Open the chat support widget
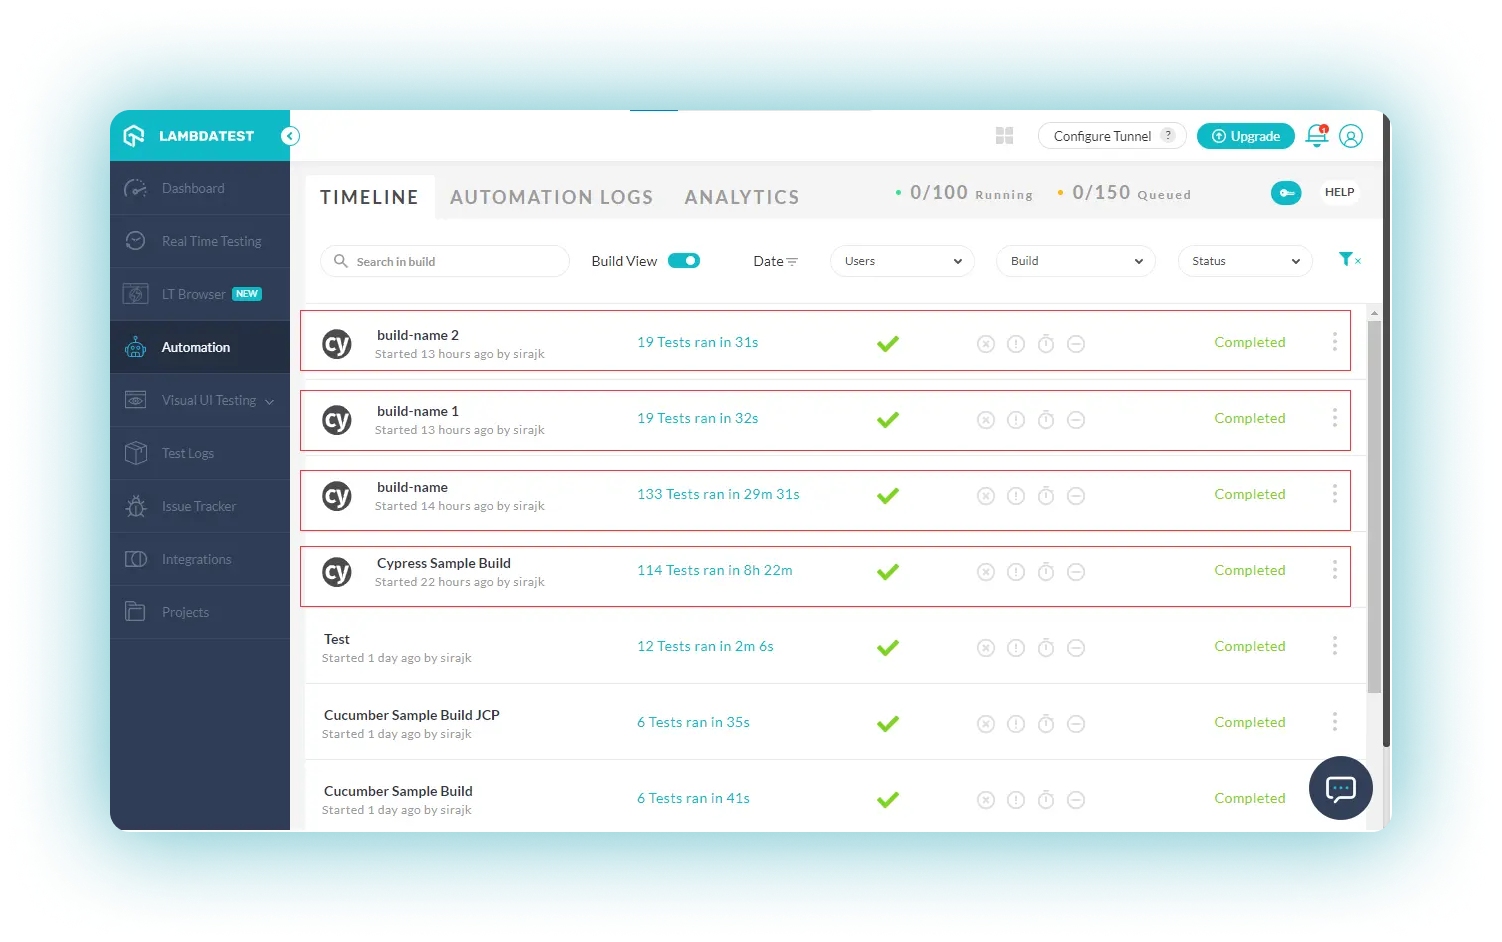1502x942 pixels. click(1340, 788)
